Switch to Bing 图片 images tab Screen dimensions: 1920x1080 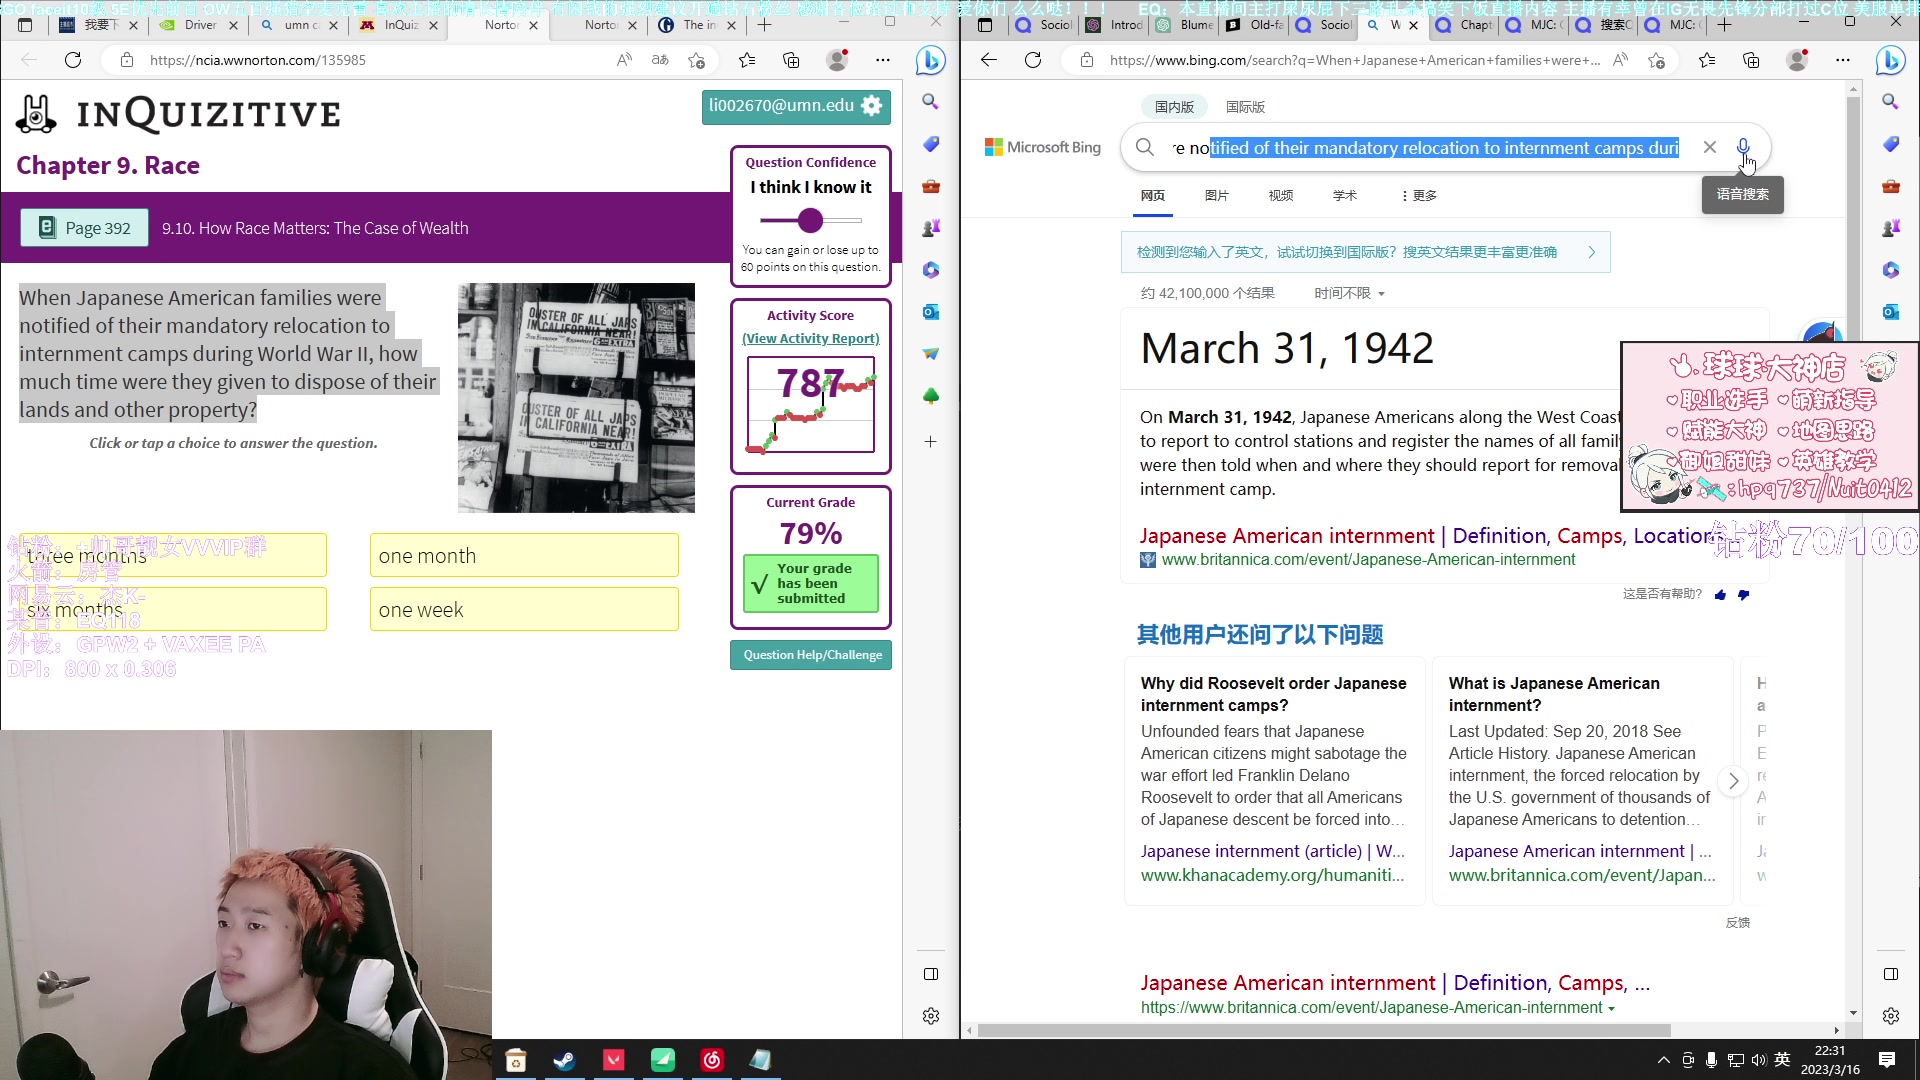pos(1217,195)
